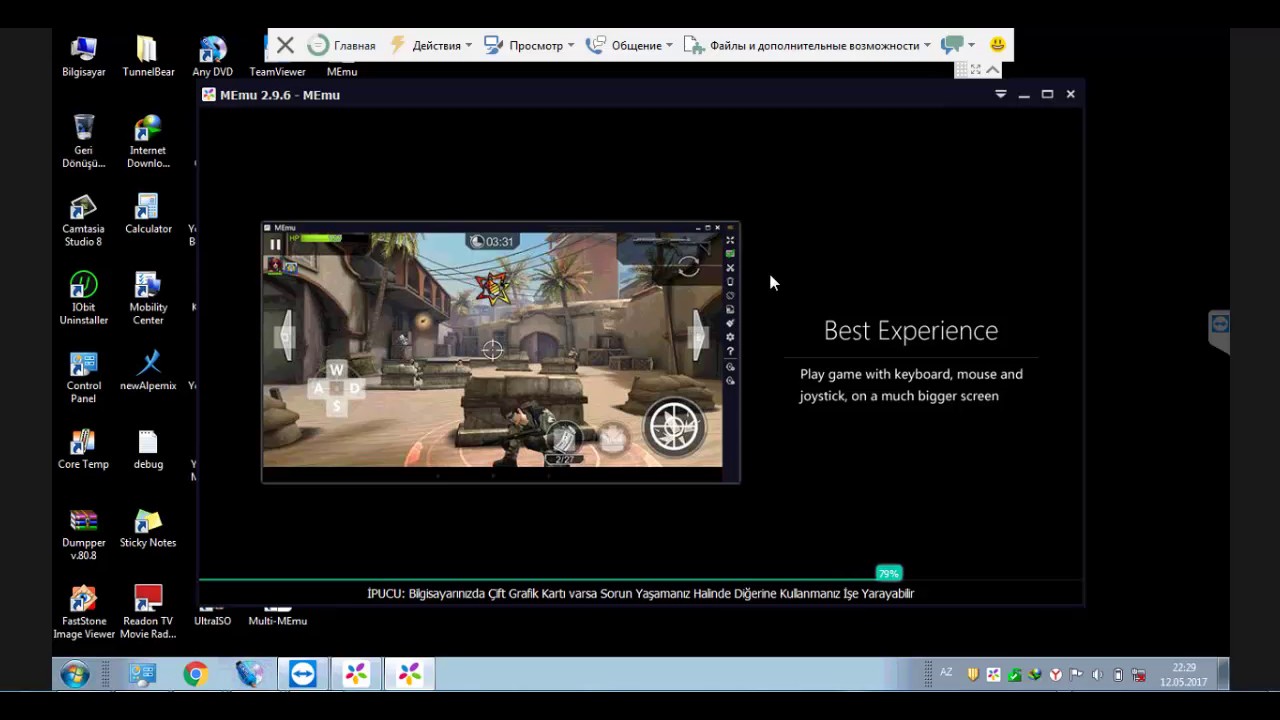The width and height of the screenshot is (1280, 720).
Task: Collapse the TeamViewer toolbar with the chevron
Action: (992, 69)
